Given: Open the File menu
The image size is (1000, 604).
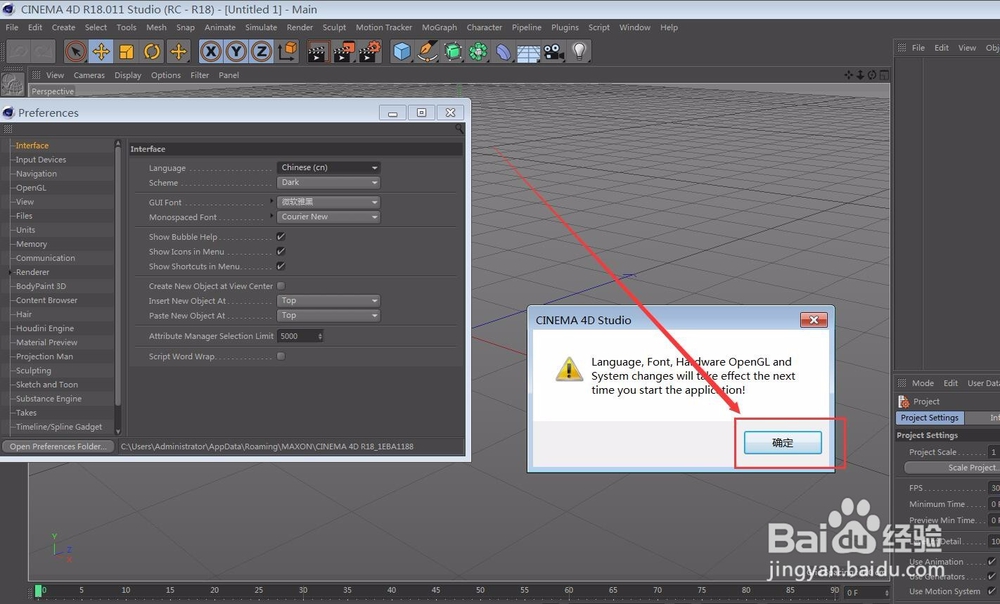Looking at the screenshot, I should click(12, 27).
